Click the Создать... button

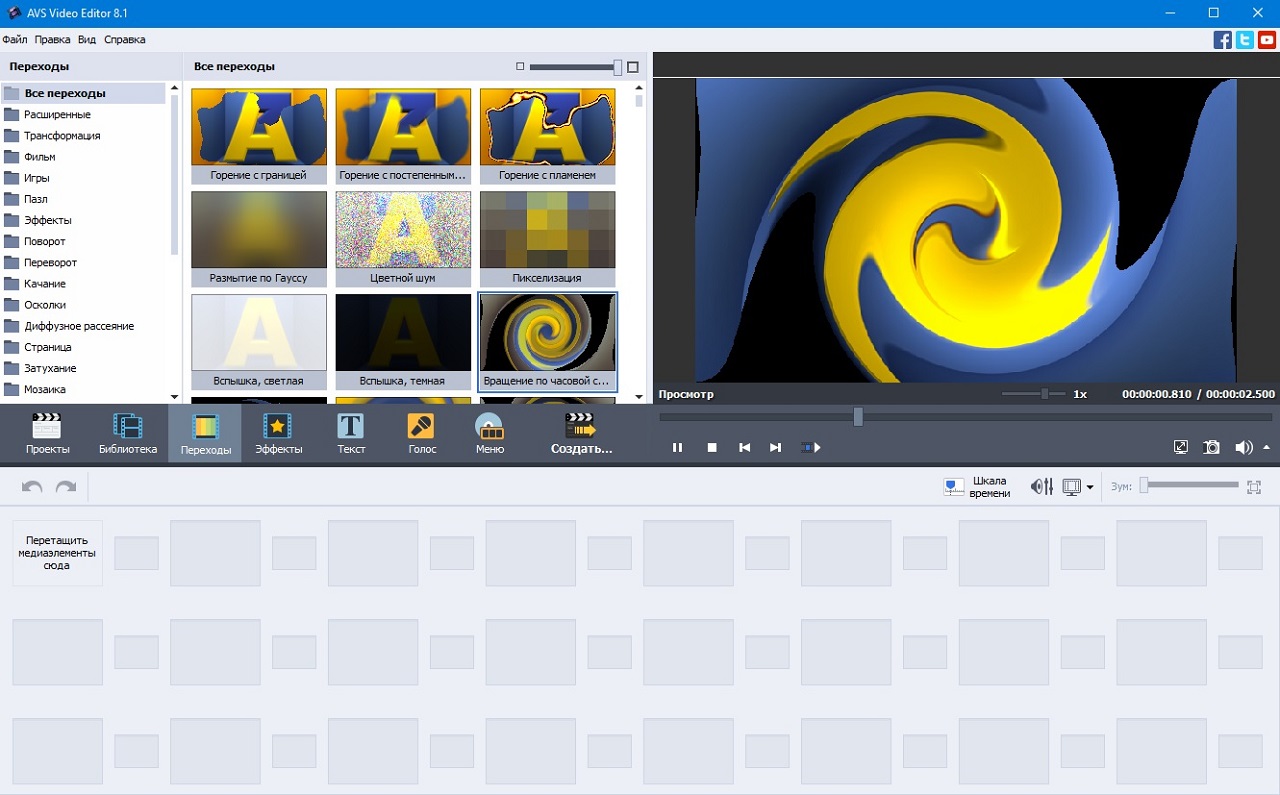(580, 434)
